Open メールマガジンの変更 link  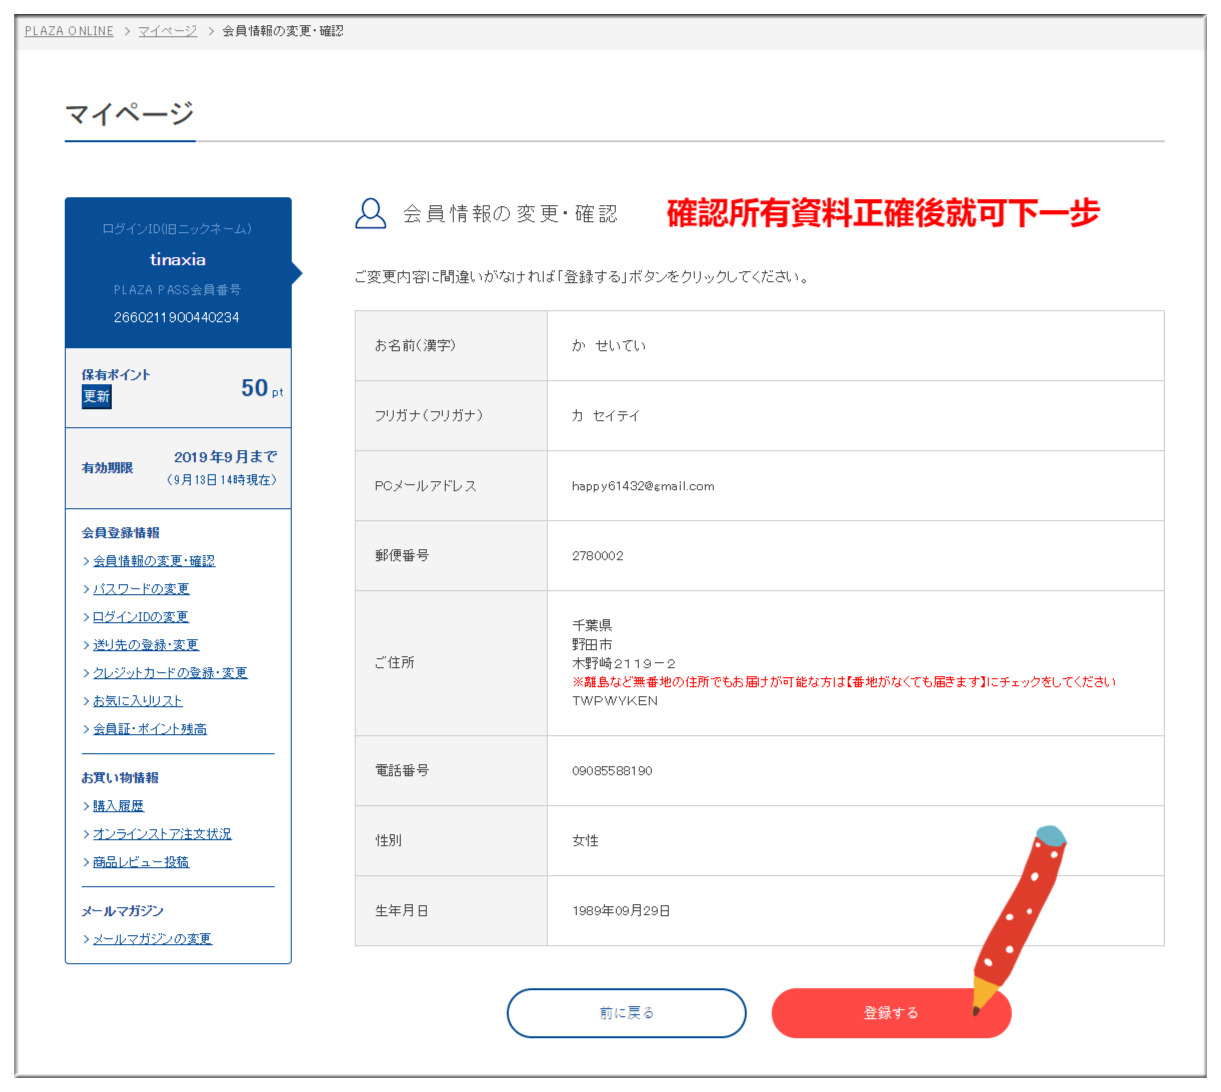click(152, 939)
